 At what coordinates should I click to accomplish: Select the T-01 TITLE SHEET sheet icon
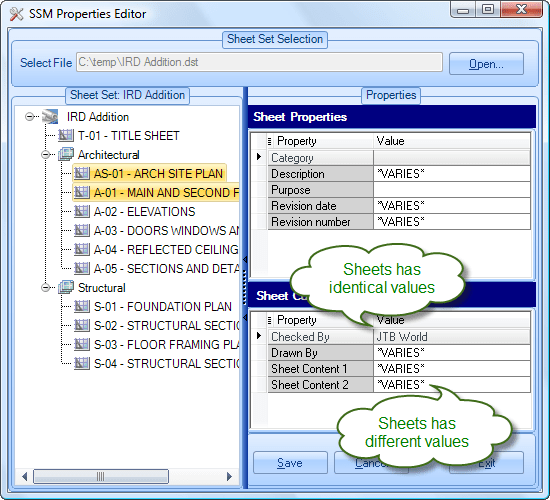pyautogui.click(x=66, y=135)
